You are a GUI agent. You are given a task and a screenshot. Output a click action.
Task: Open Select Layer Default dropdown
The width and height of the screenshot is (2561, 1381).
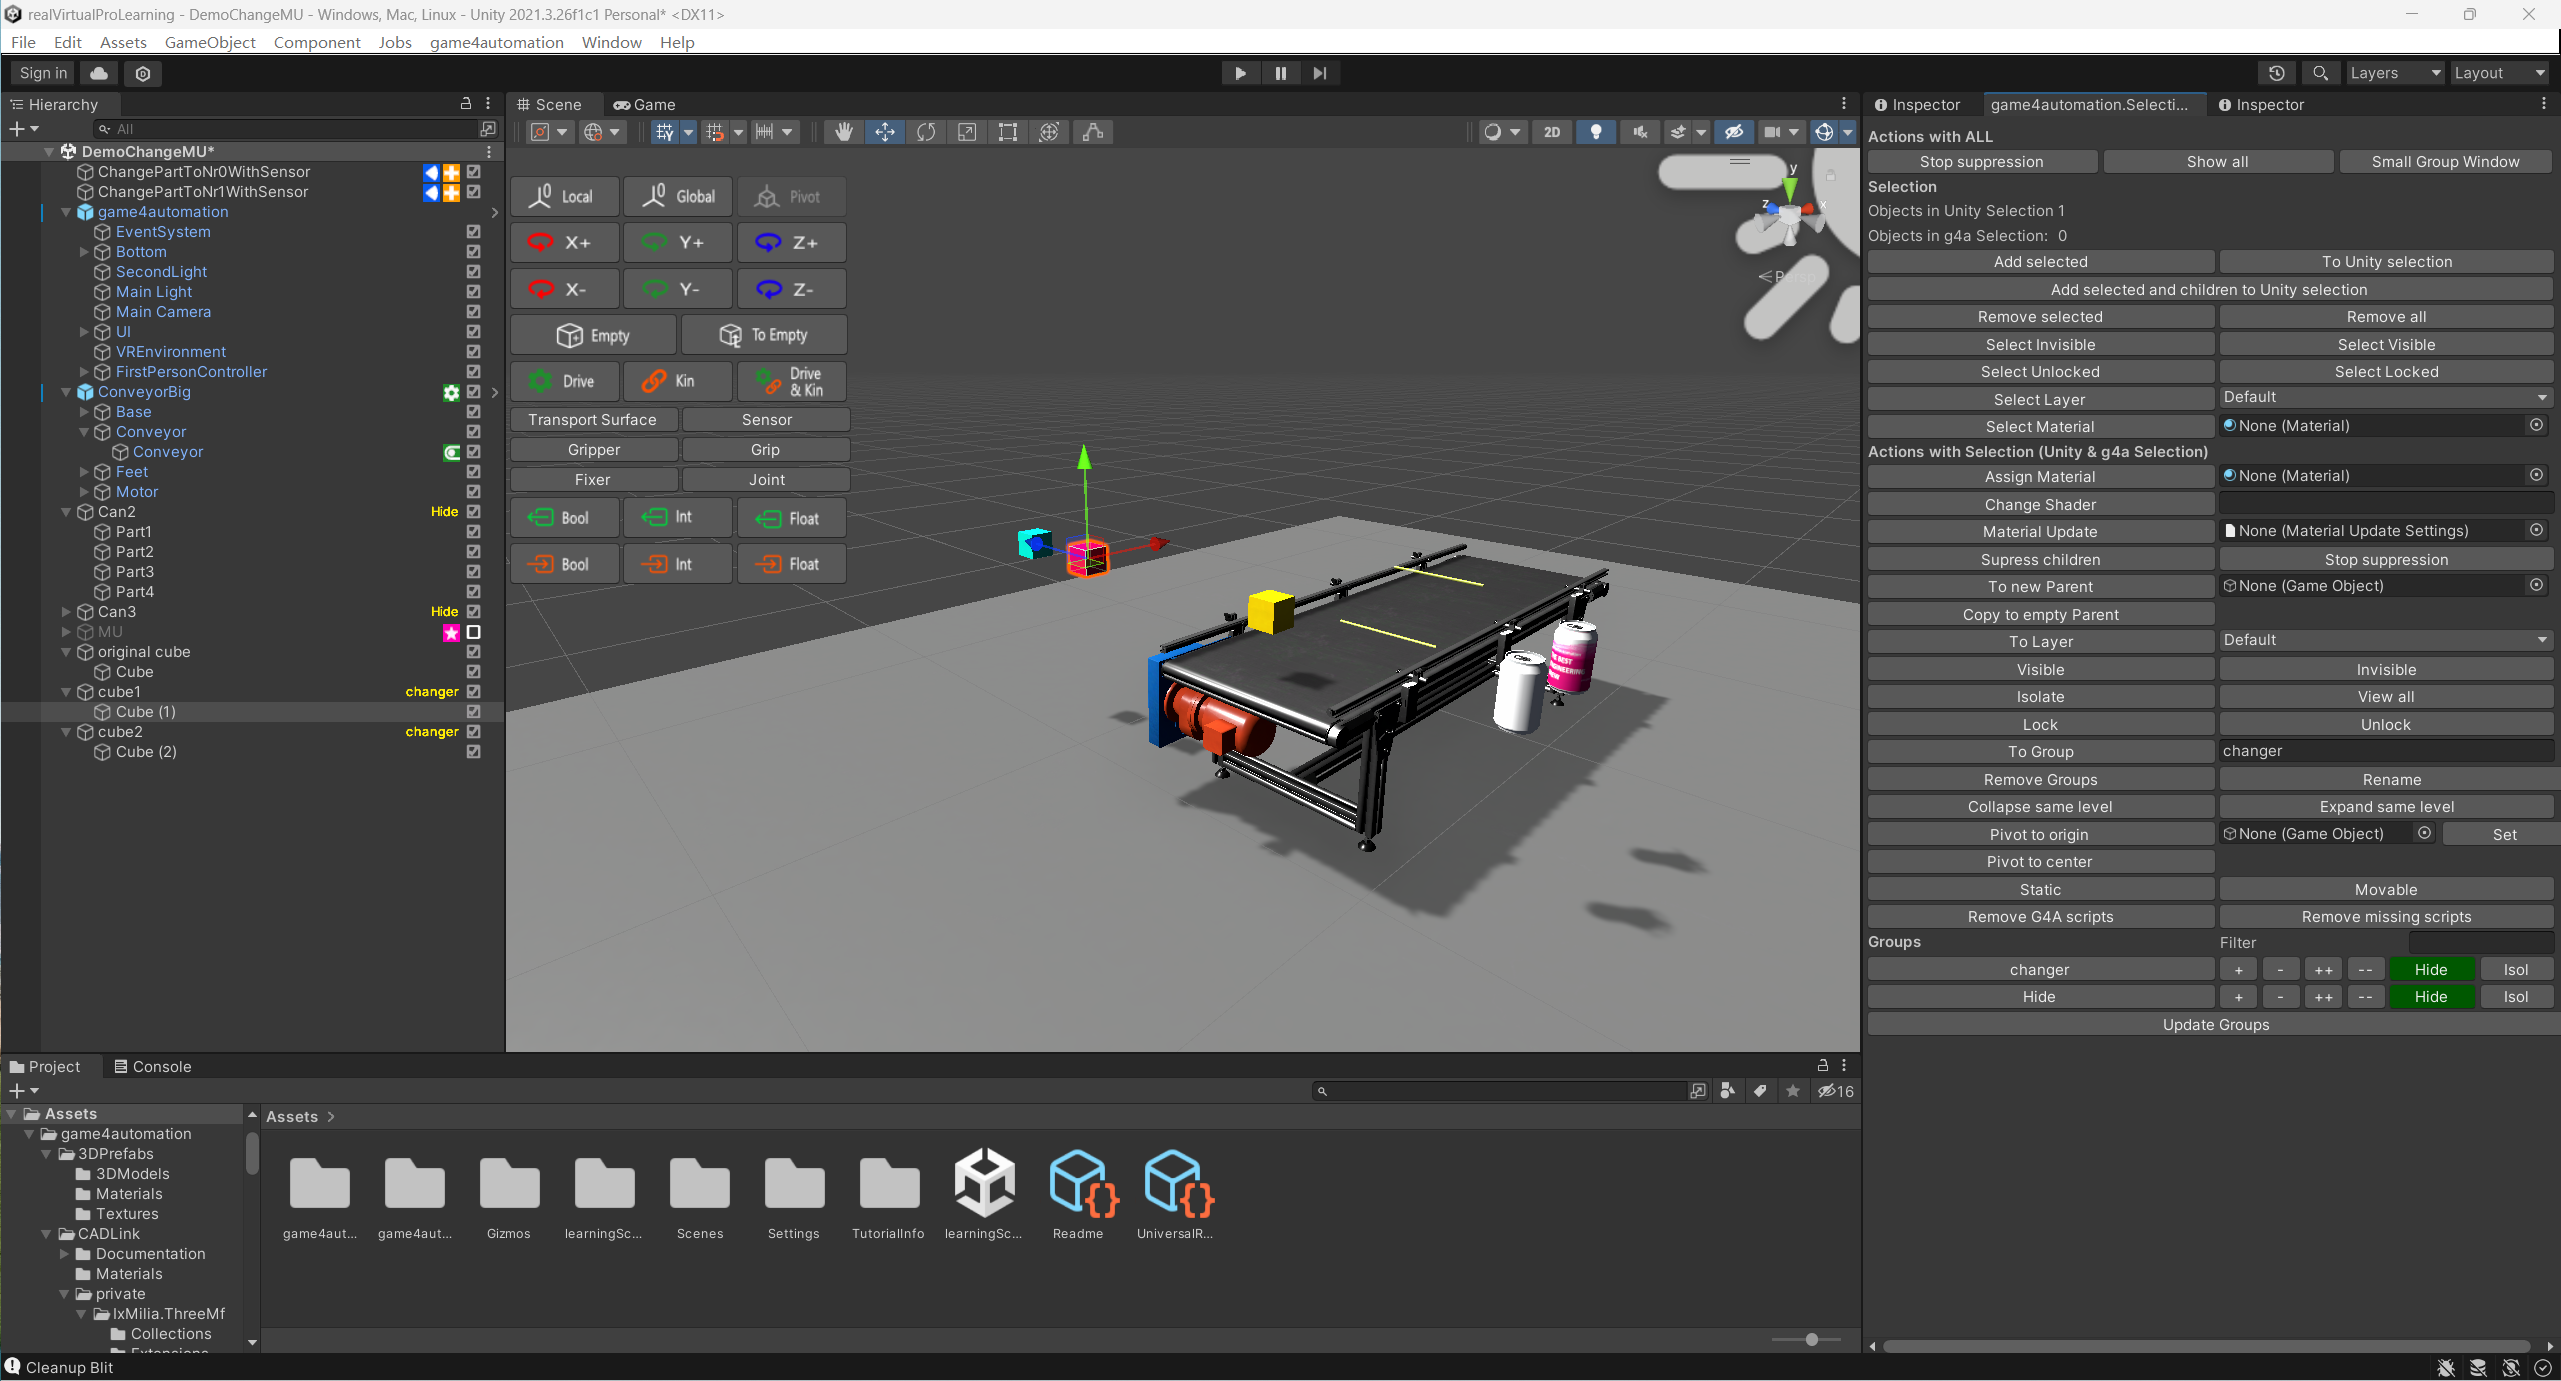[x=2385, y=397]
